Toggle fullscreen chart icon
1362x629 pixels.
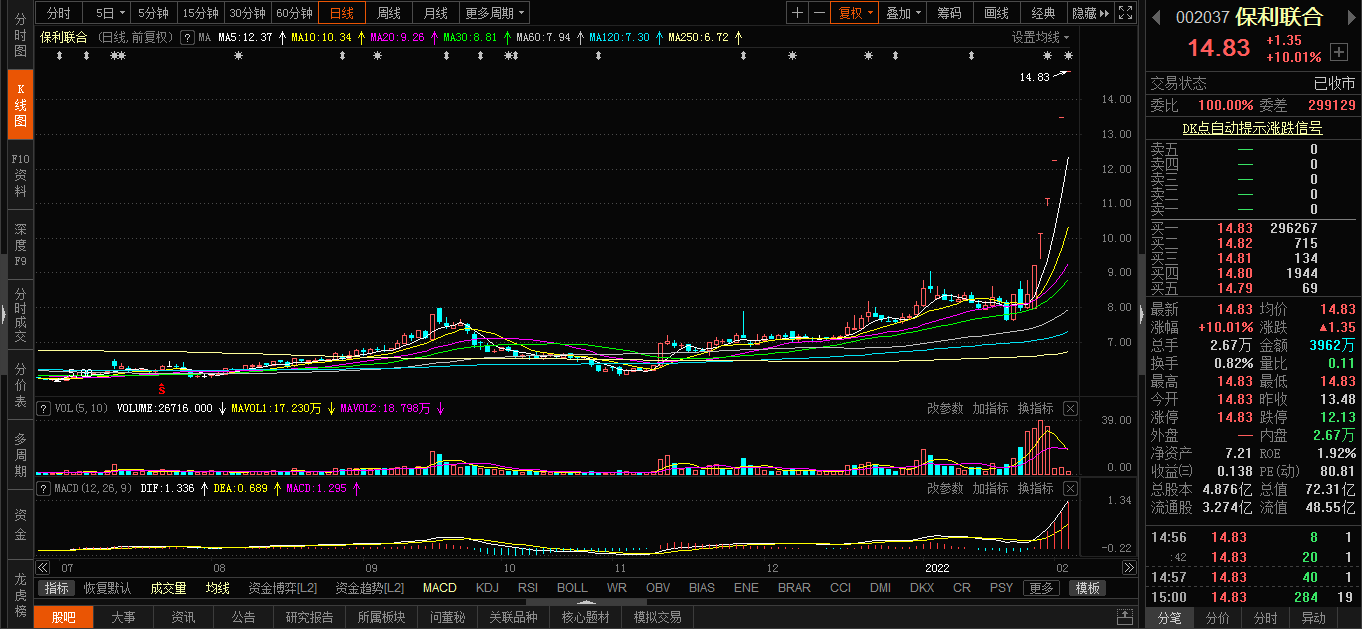pos(1126,13)
